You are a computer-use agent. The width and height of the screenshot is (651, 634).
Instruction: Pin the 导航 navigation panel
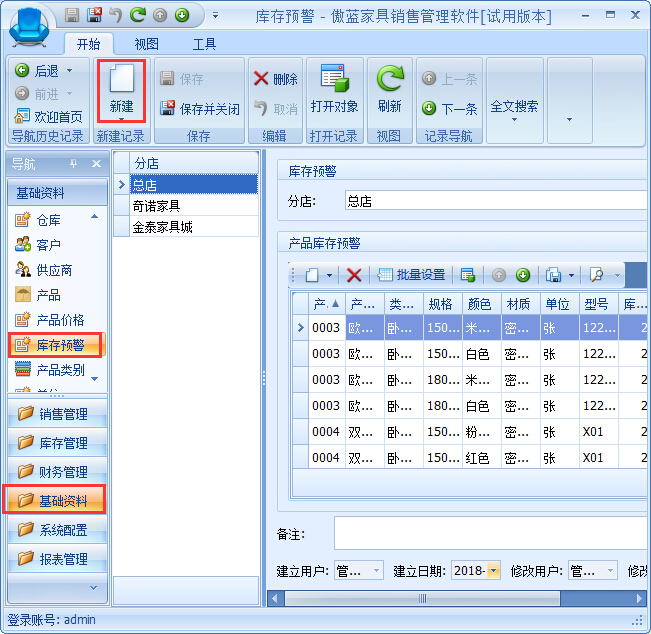[73, 164]
